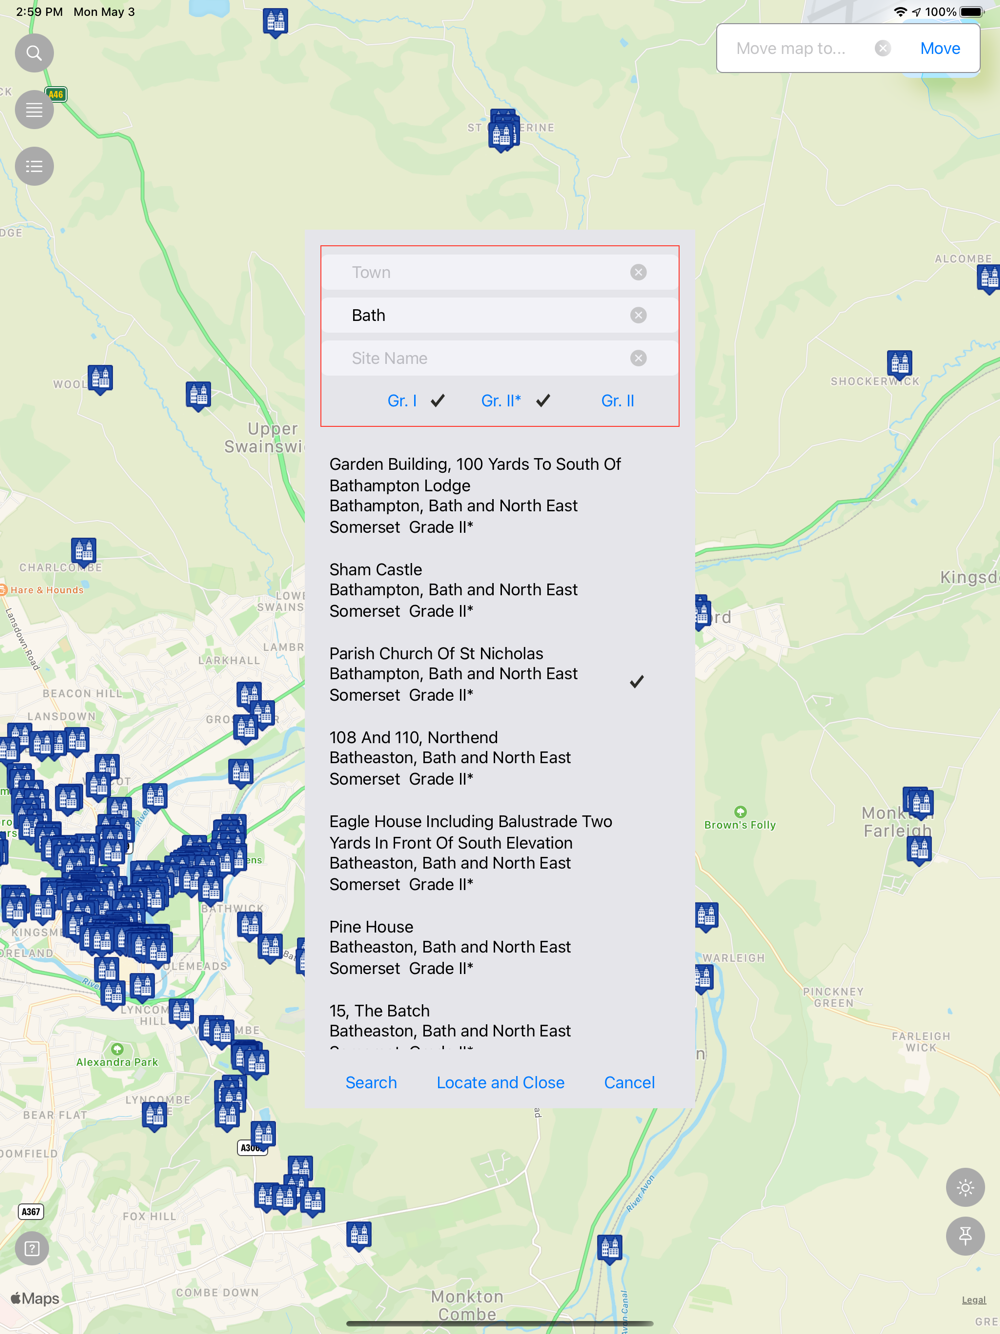Screen dimensions: 1000x1334
Task: Tap Brown's Folly map marker
Action: [x=740, y=812]
